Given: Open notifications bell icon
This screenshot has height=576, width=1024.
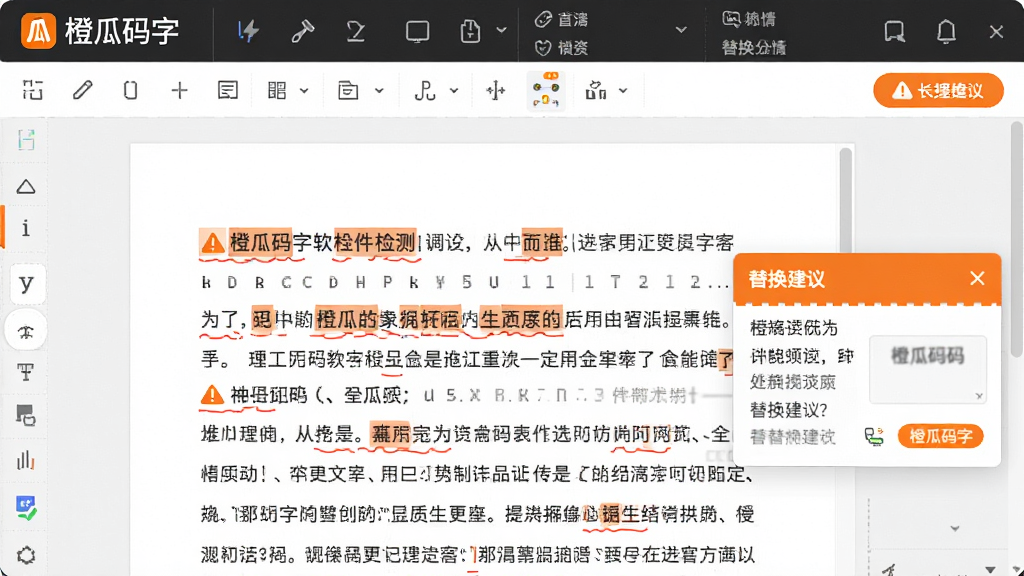Looking at the screenshot, I should (x=946, y=31).
